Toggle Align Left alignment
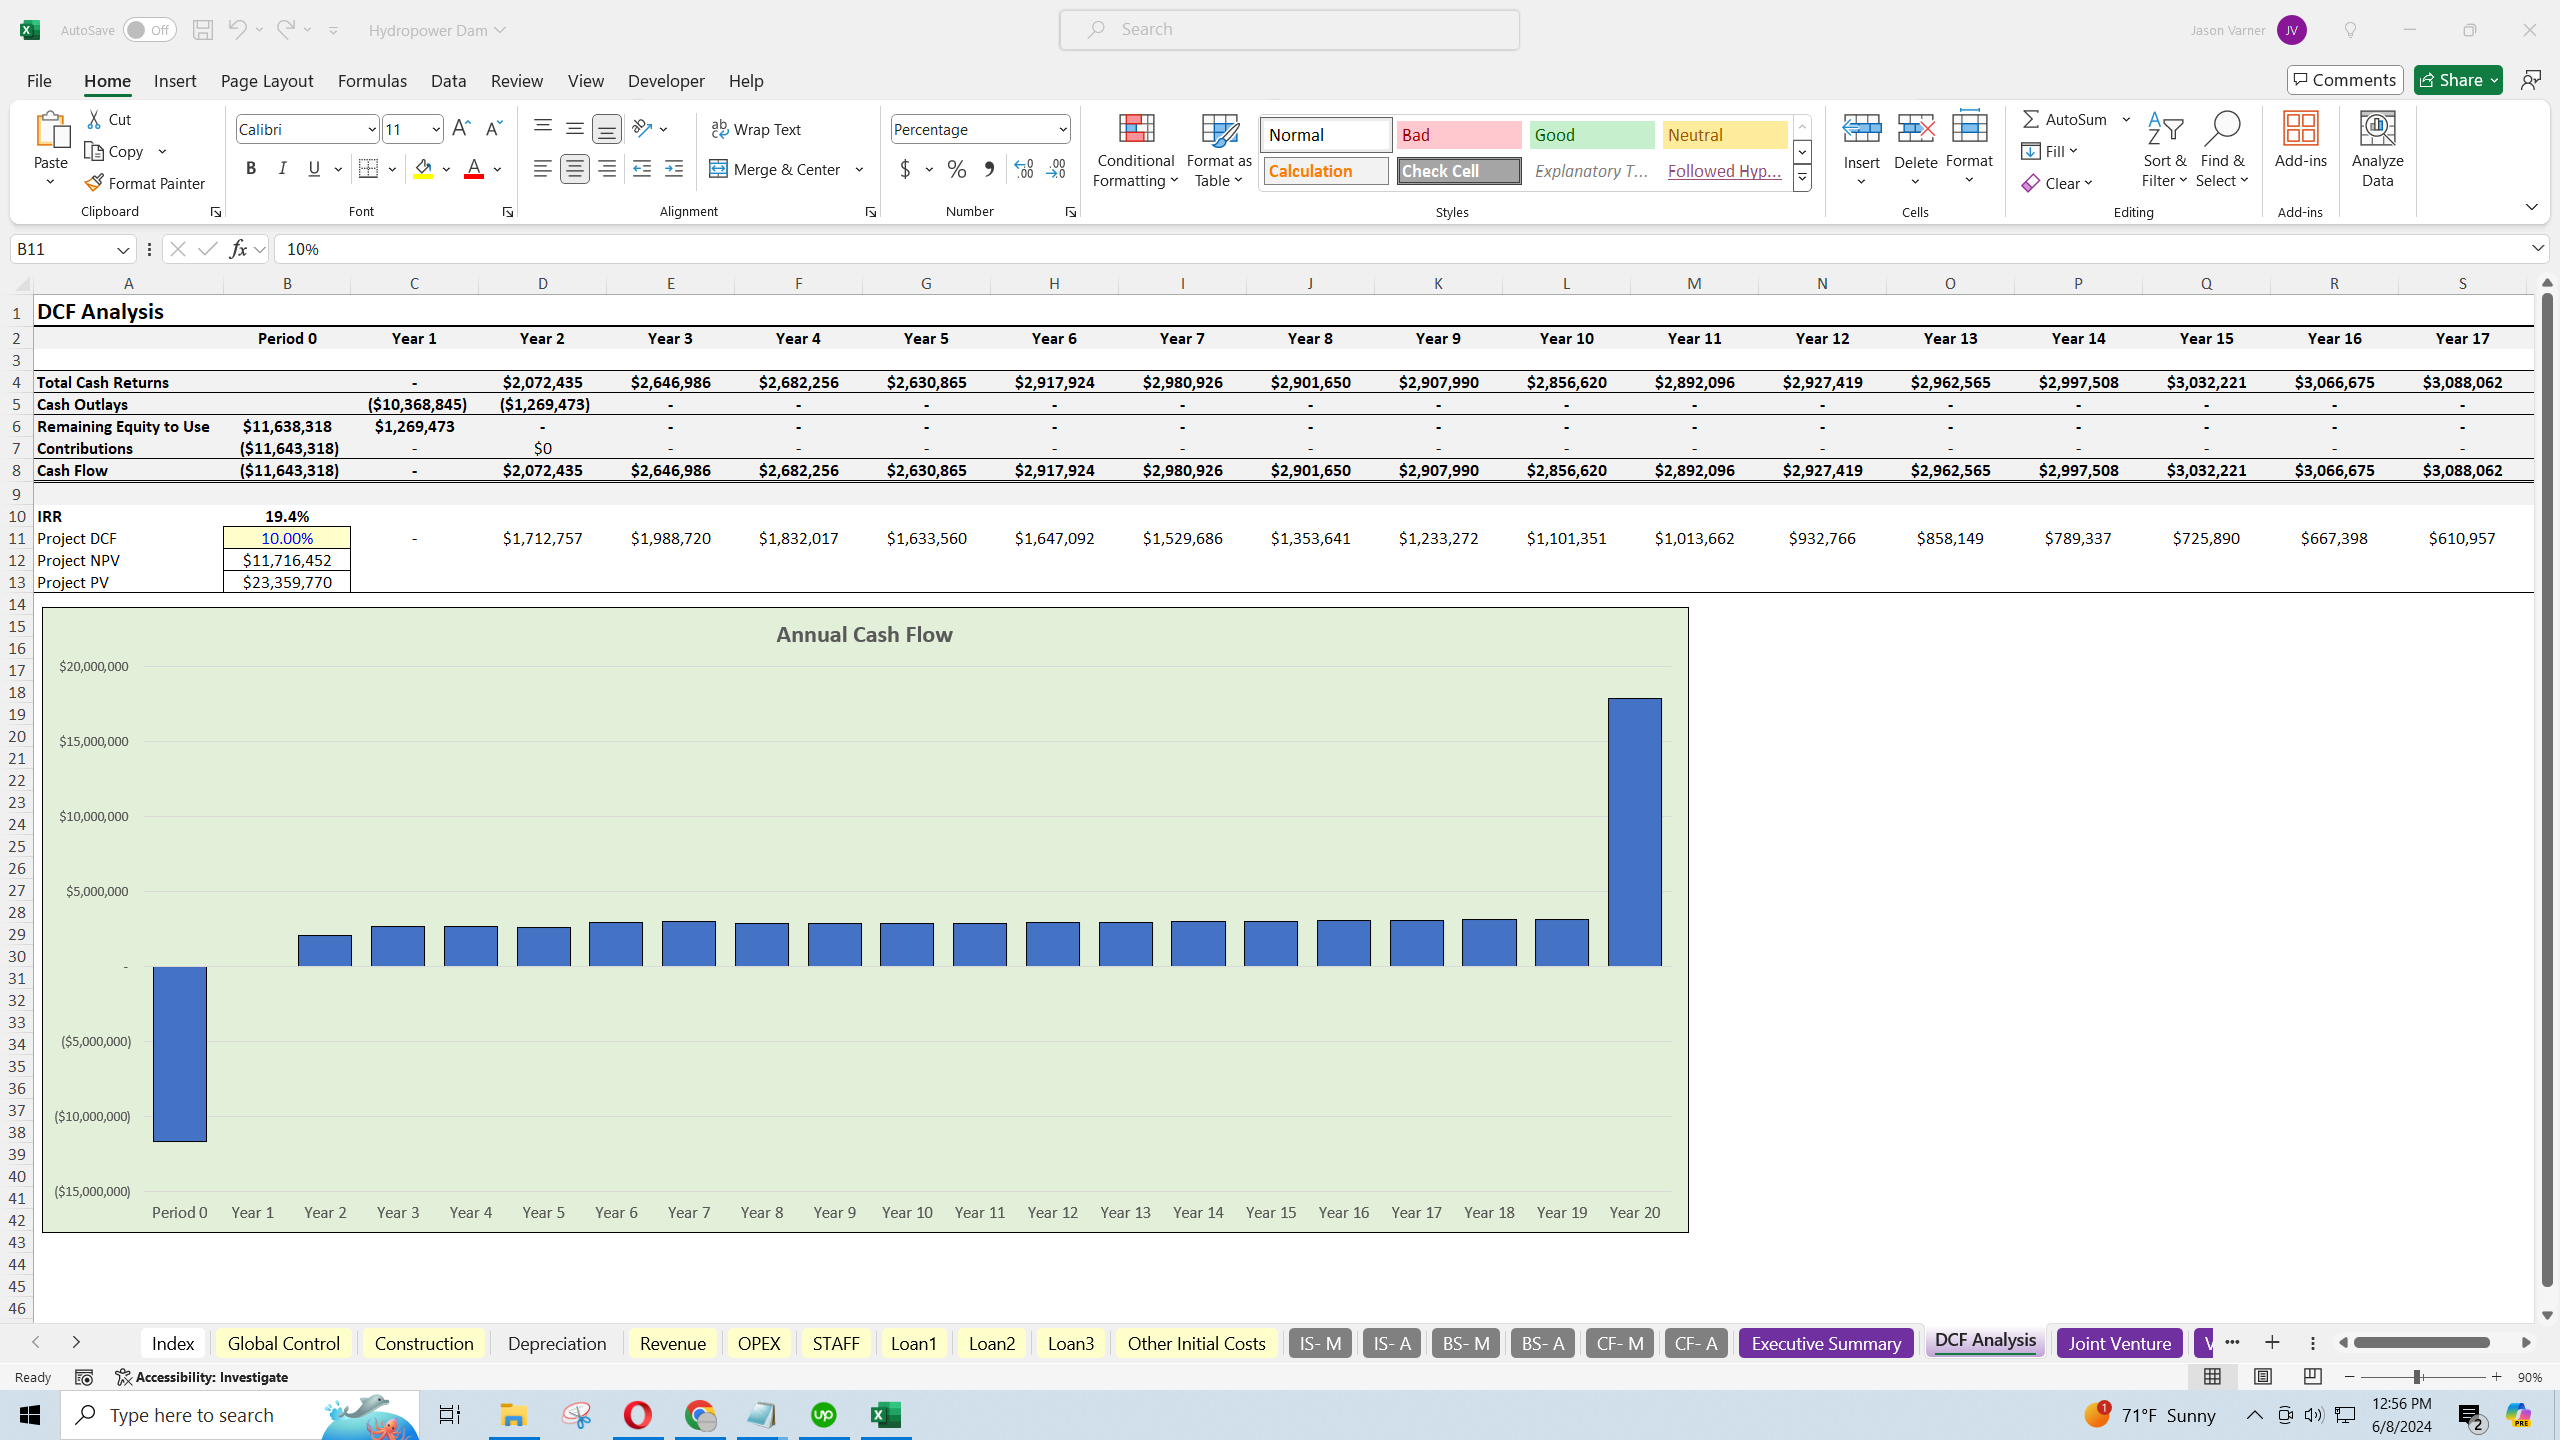The image size is (2560, 1440). (542, 169)
